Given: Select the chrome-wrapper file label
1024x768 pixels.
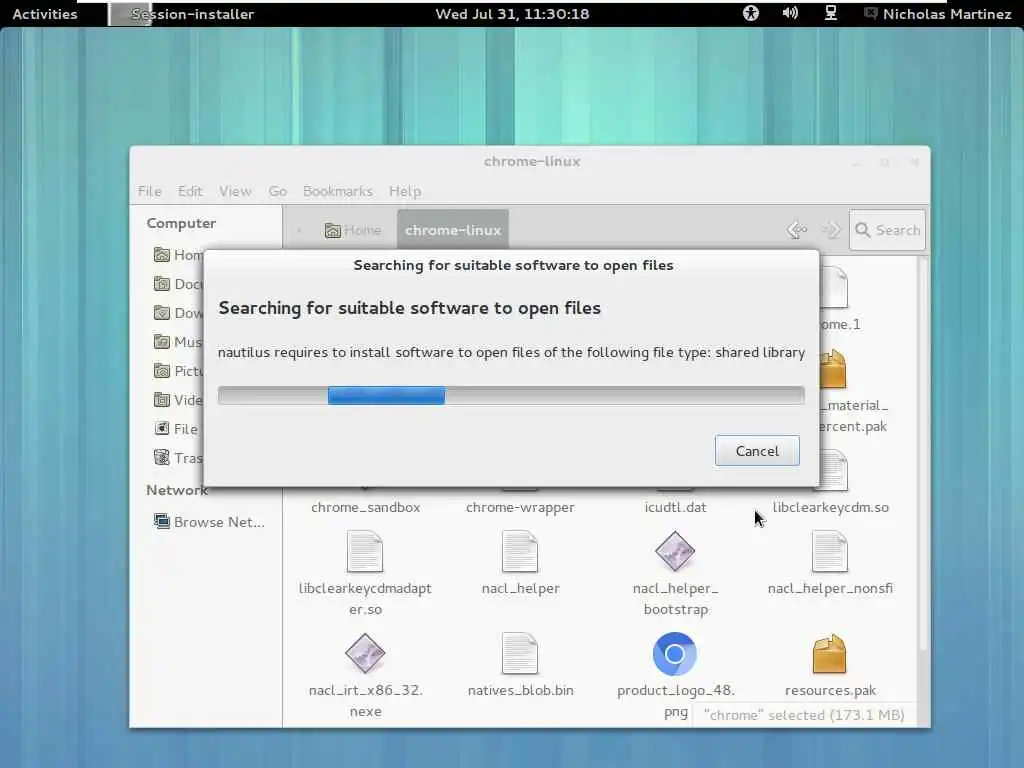Looking at the screenshot, I should coord(520,507).
